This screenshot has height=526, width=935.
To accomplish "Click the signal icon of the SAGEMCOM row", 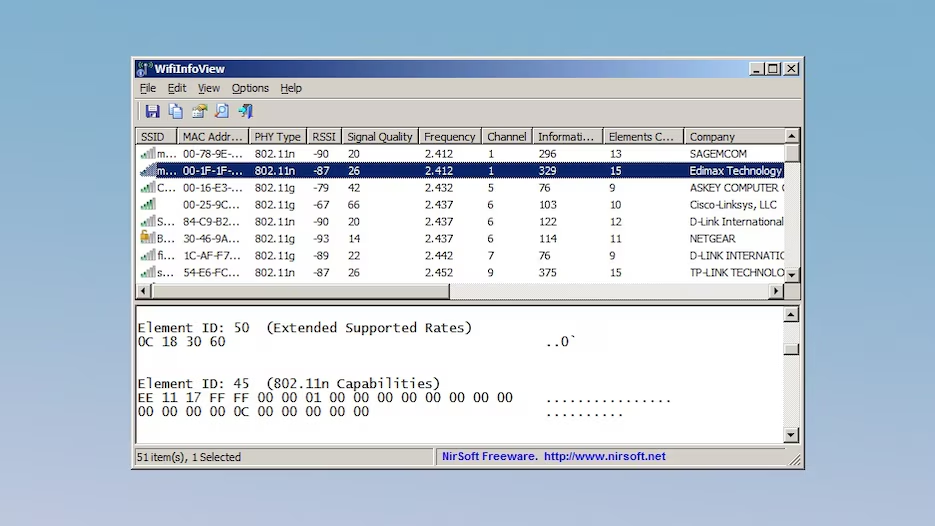I will pyautogui.click(x=148, y=154).
